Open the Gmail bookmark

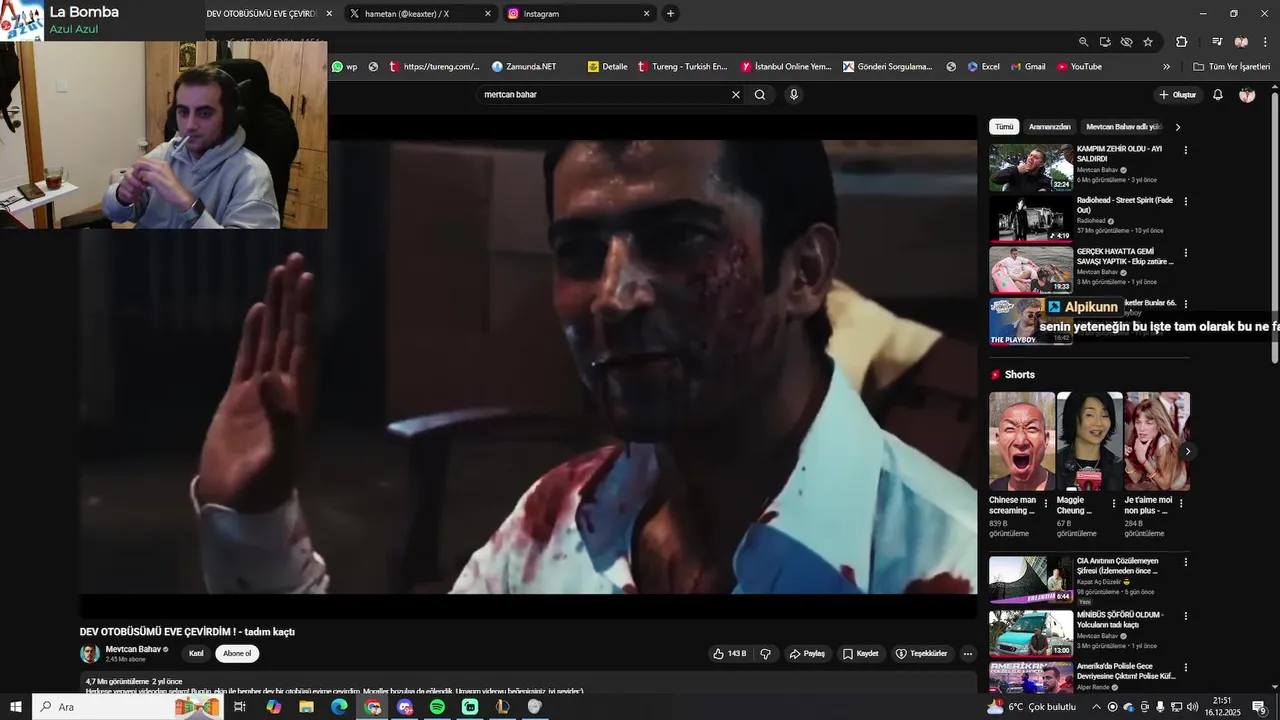[x=1027, y=67]
